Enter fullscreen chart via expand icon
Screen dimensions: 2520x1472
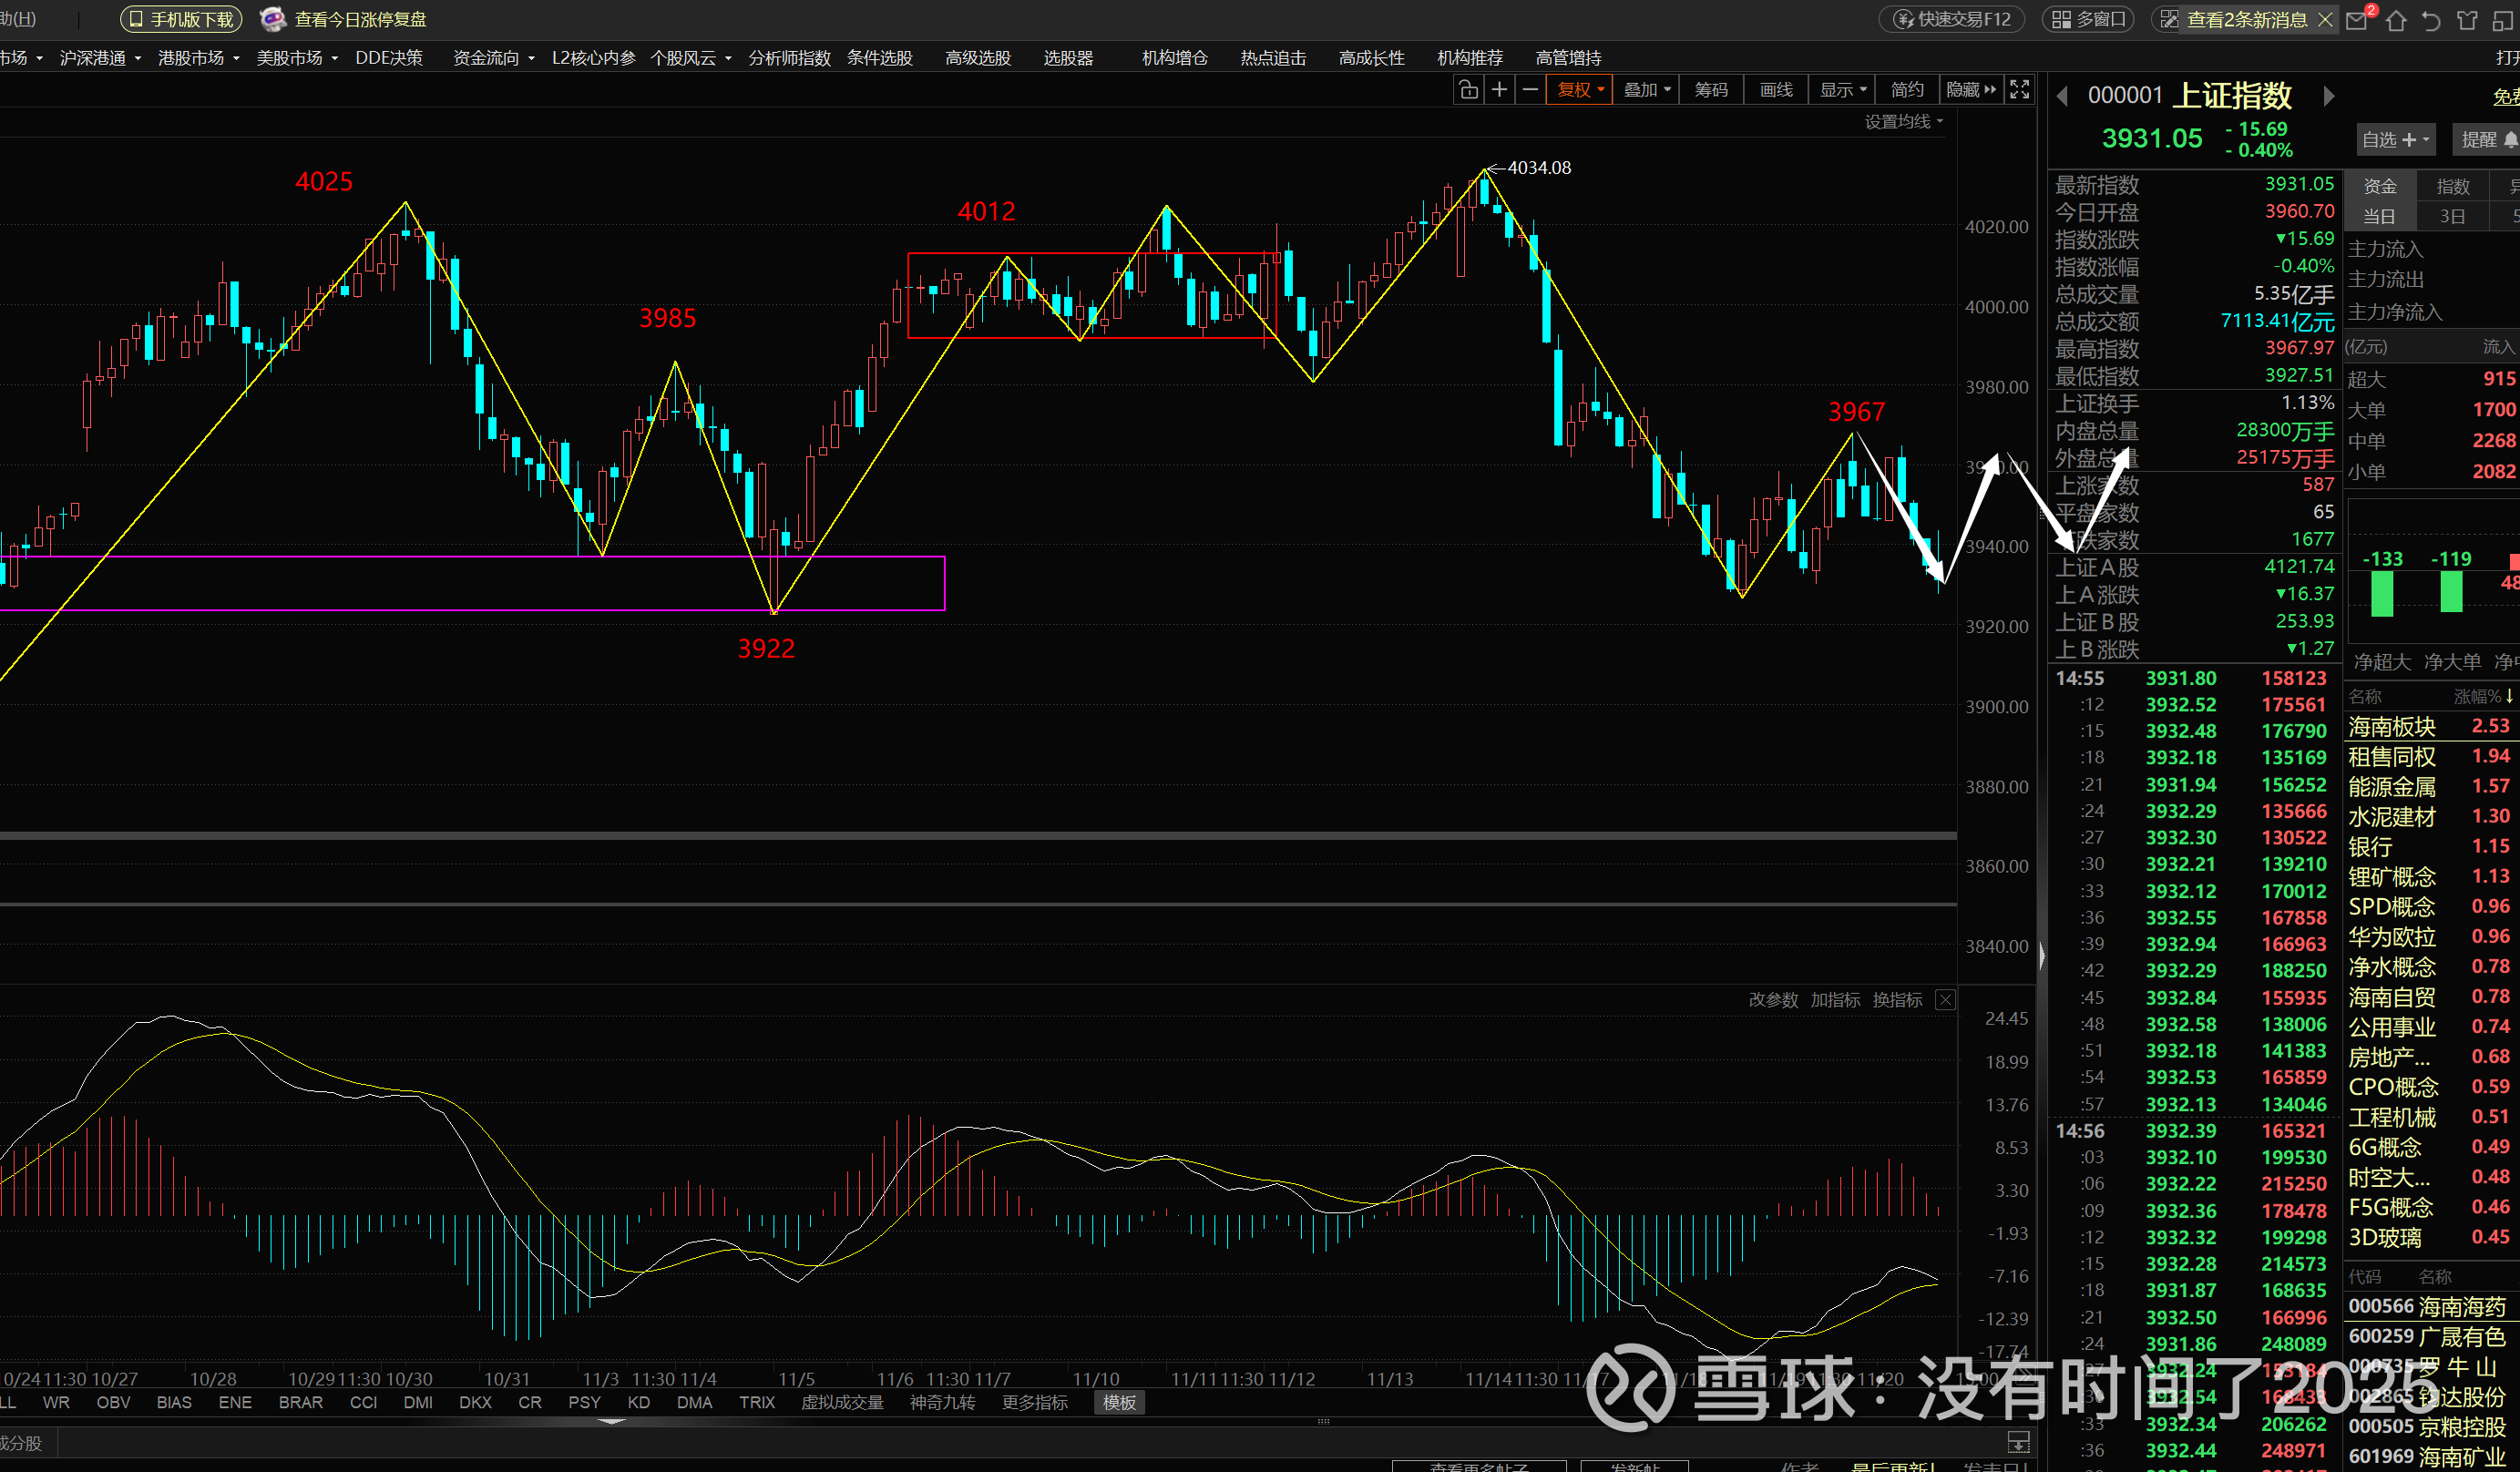tap(2019, 90)
